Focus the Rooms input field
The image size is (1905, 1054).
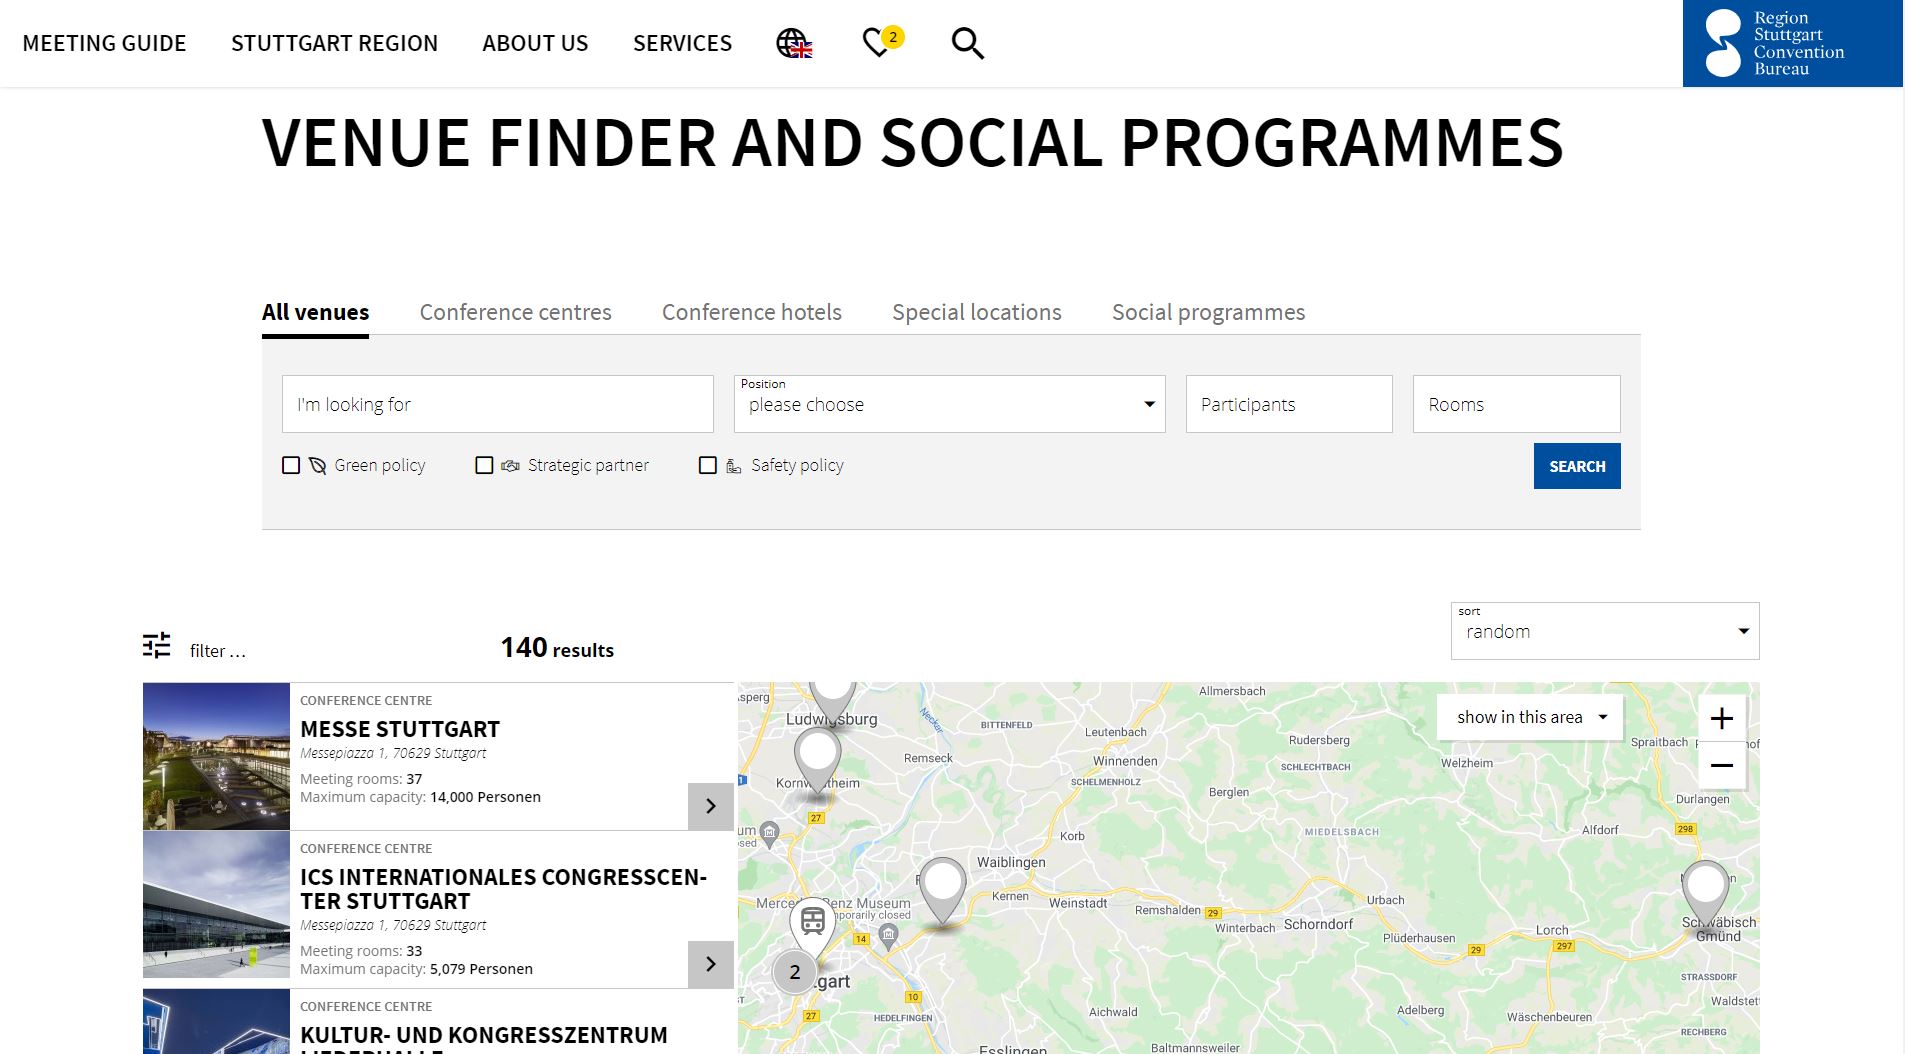(x=1516, y=404)
